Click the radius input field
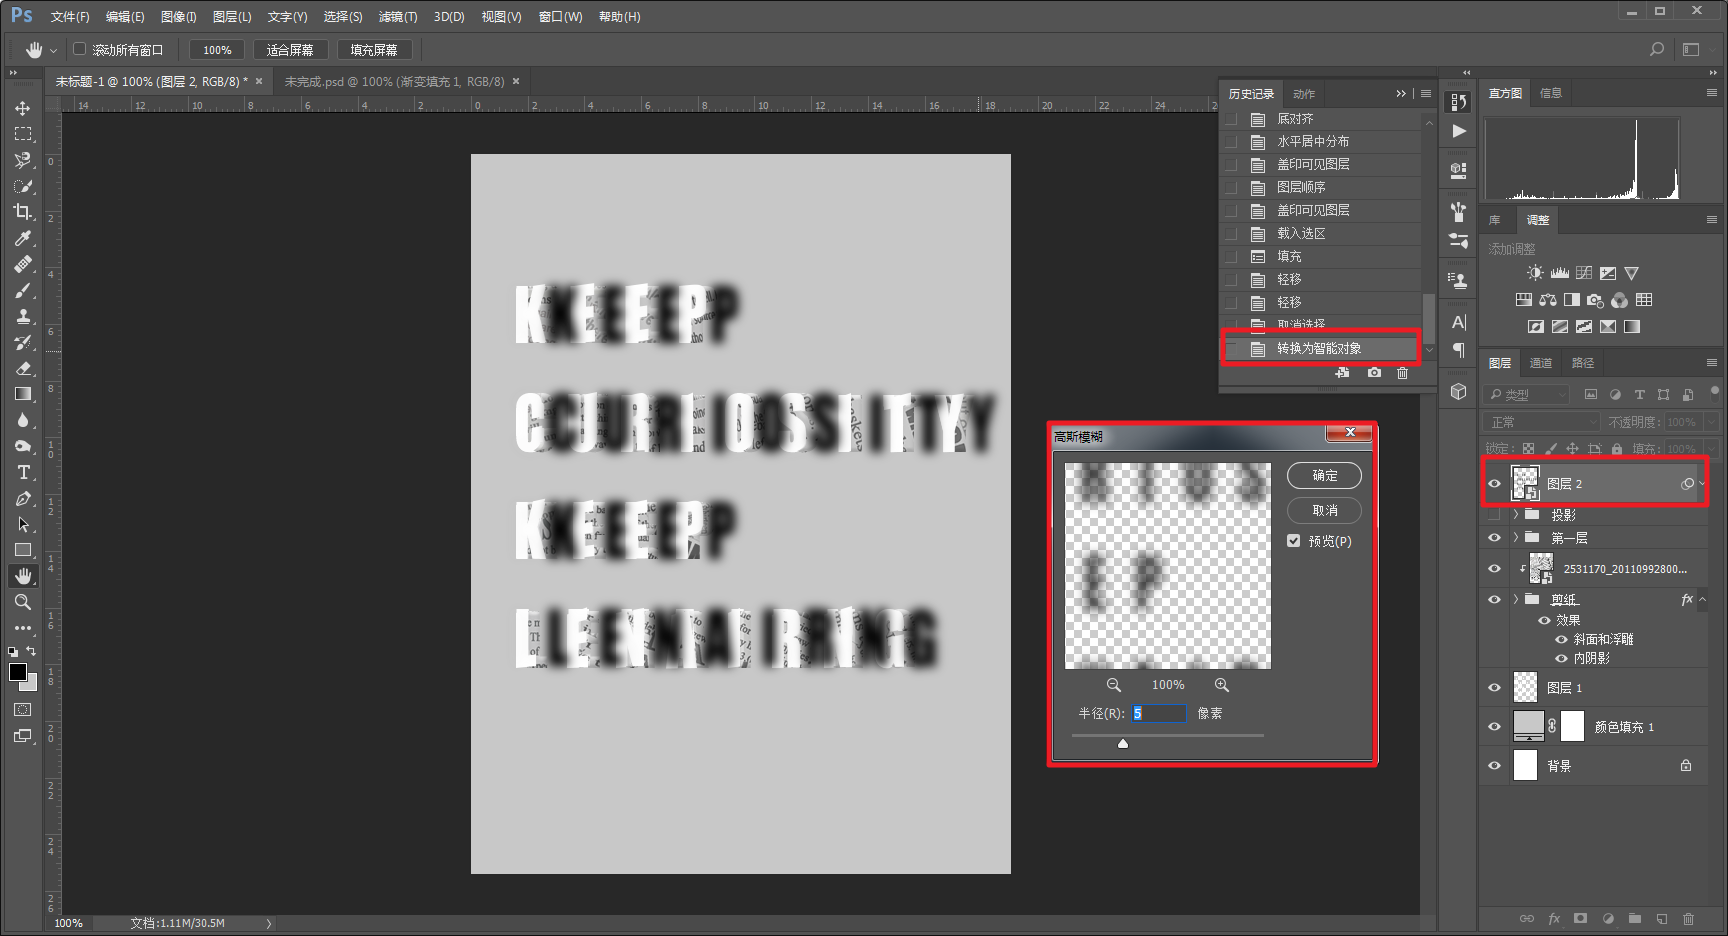Image resolution: width=1728 pixels, height=936 pixels. point(1159,713)
